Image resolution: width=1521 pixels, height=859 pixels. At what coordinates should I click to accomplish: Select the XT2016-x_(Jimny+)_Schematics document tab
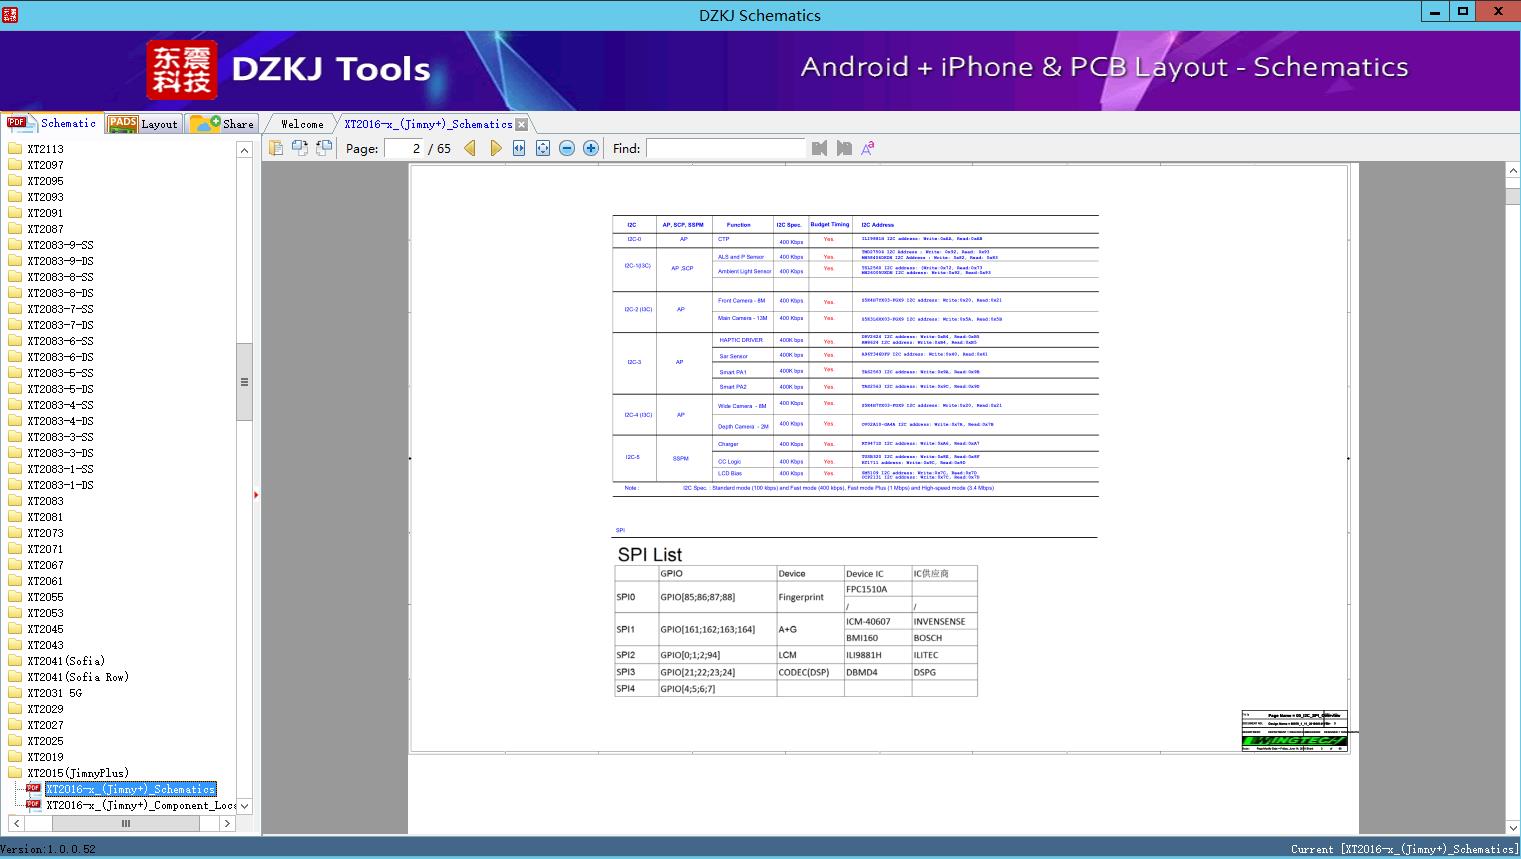(x=428, y=124)
